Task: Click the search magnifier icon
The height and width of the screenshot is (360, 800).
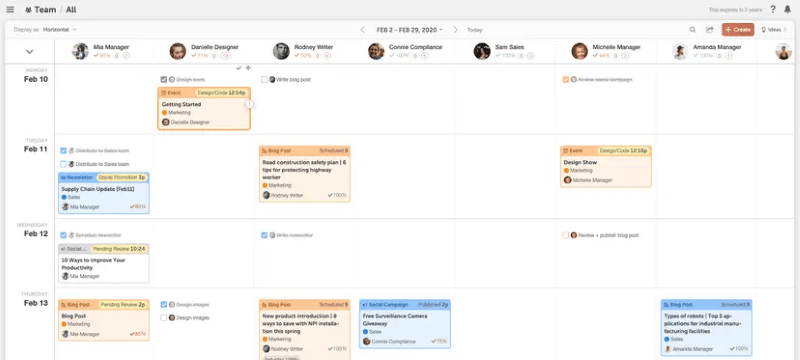Action: tap(692, 30)
